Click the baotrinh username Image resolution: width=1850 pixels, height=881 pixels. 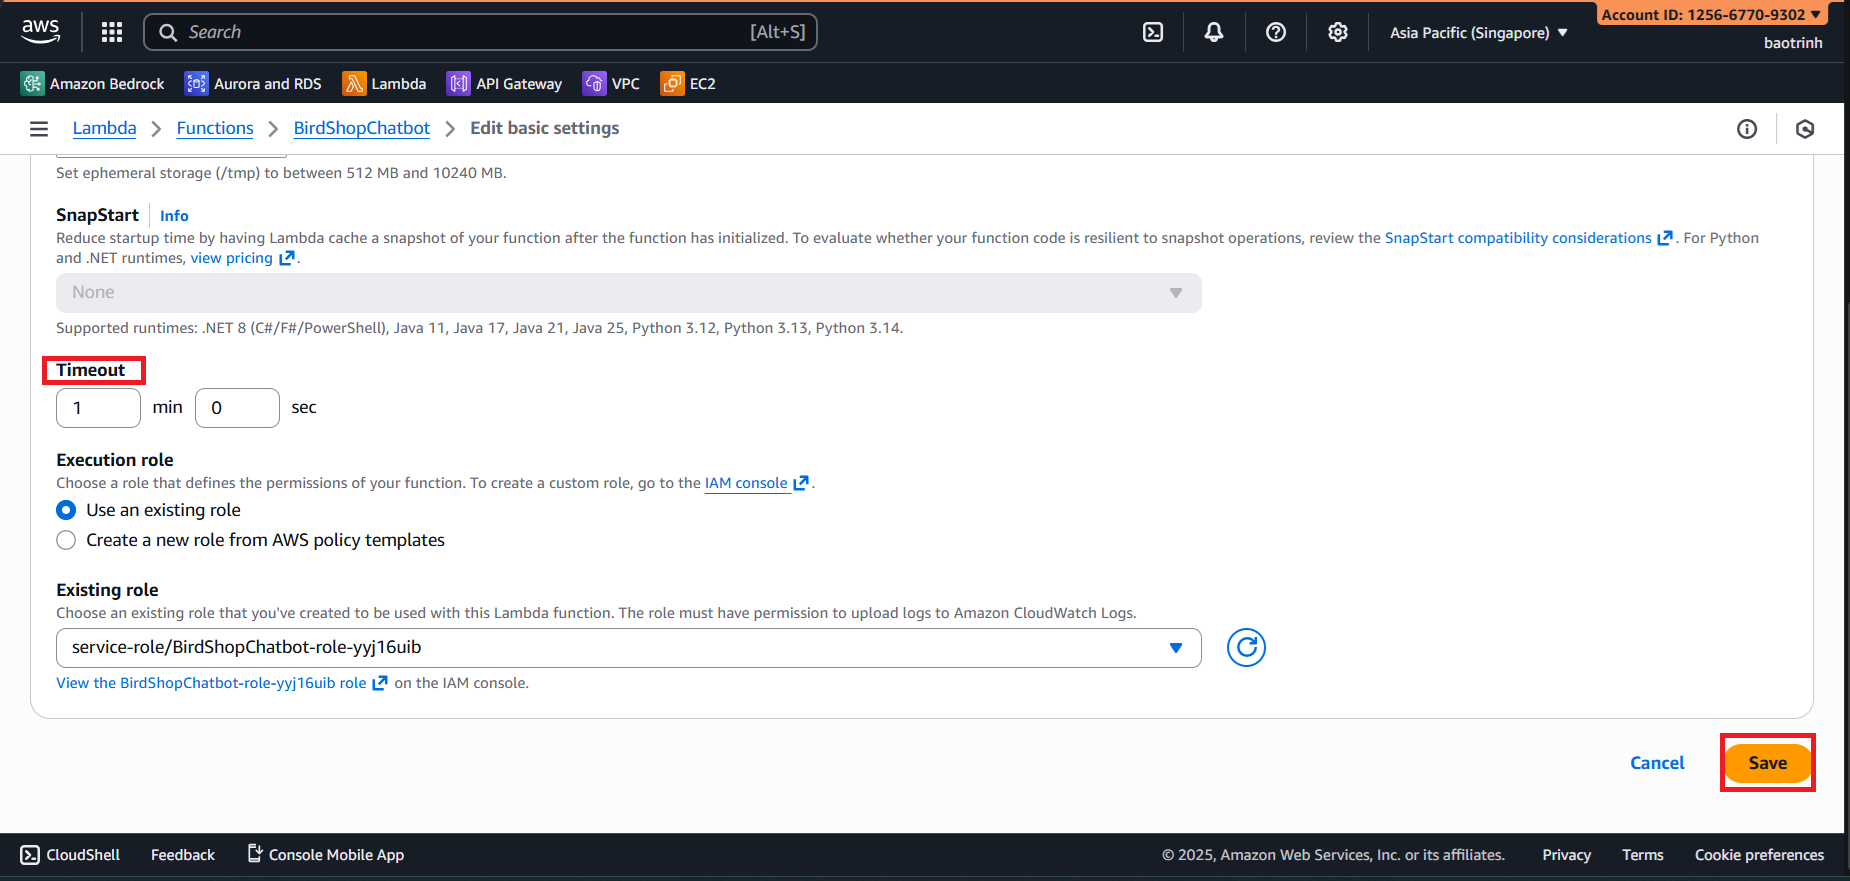tap(1793, 43)
